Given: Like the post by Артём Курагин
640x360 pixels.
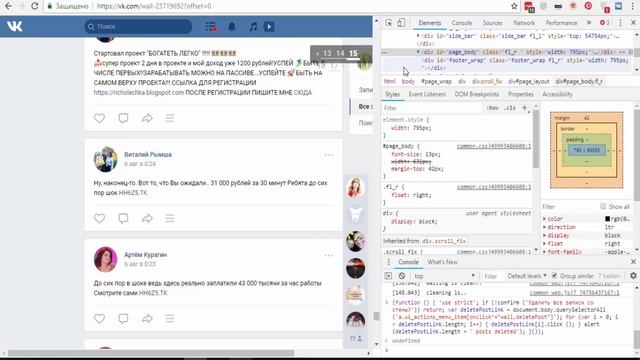Looking at the screenshot, I should click(x=100, y=318).
